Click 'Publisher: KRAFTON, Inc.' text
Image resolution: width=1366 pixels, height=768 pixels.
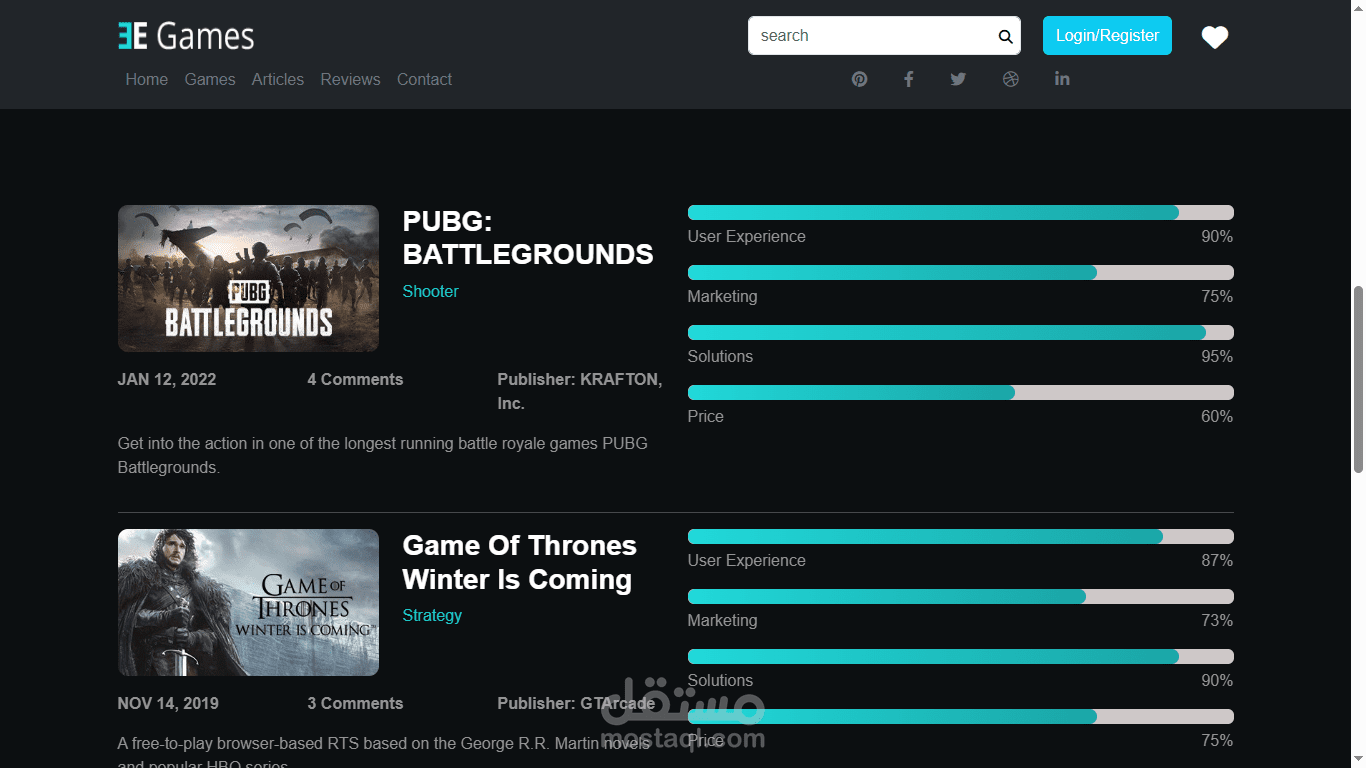pyautogui.click(x=580, y=391)
